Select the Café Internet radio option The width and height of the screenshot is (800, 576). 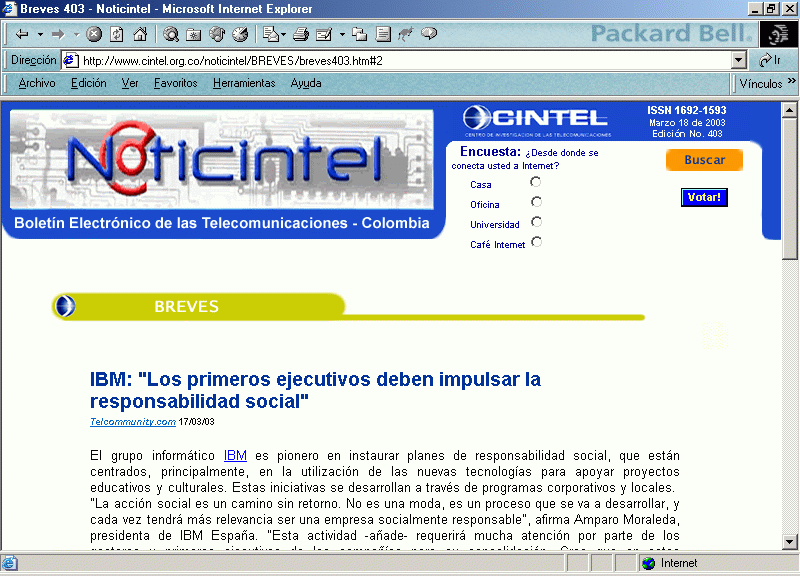coord(537,242)
